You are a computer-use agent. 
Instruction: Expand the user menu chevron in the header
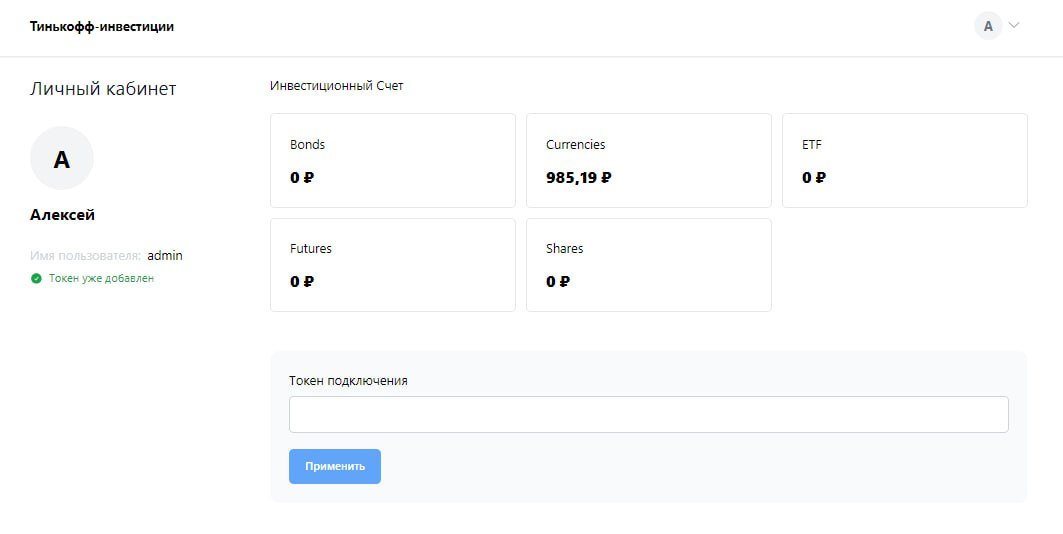click(x=1014, y=26)
